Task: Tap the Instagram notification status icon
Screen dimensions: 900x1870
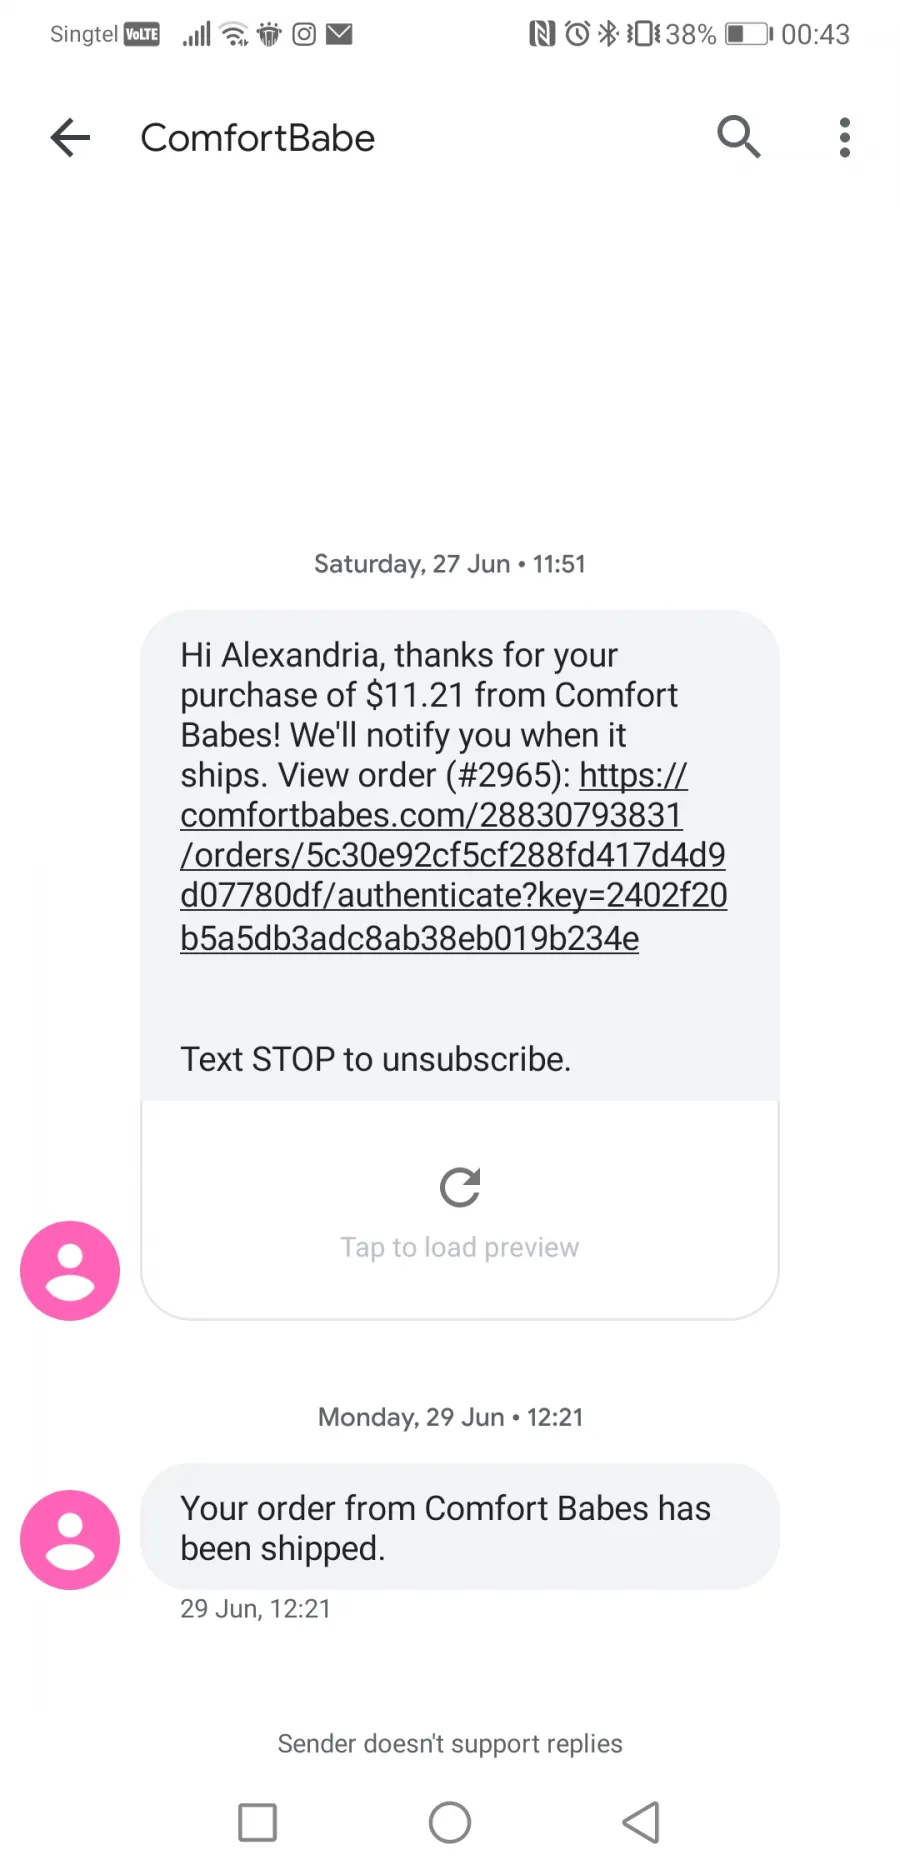Action: [304, 35]
